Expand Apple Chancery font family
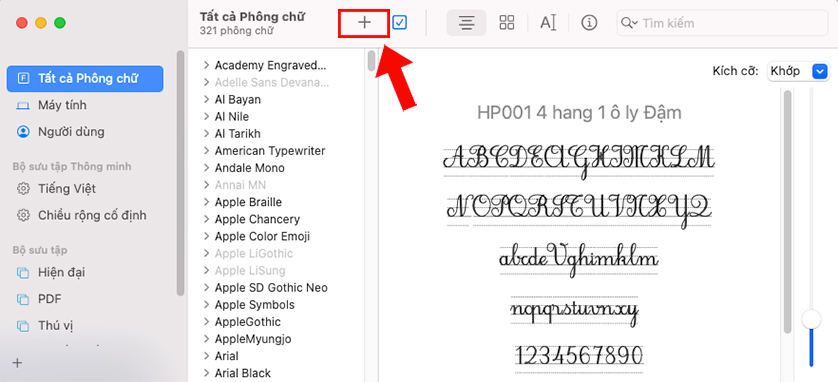838x382 pixels. pos(206,219)
